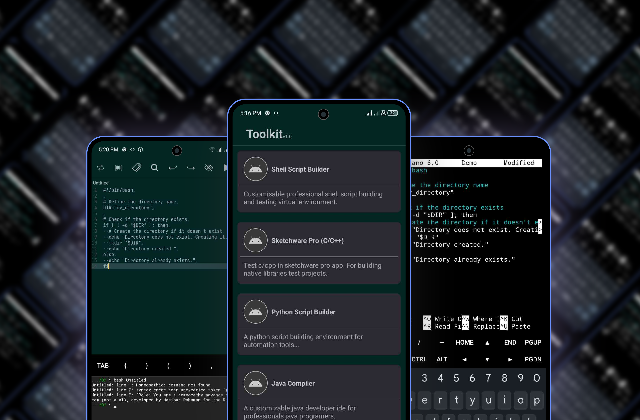The image size is (640, 420).
Task: Click the search magnifier in editor toolbar
Action: 154,168
